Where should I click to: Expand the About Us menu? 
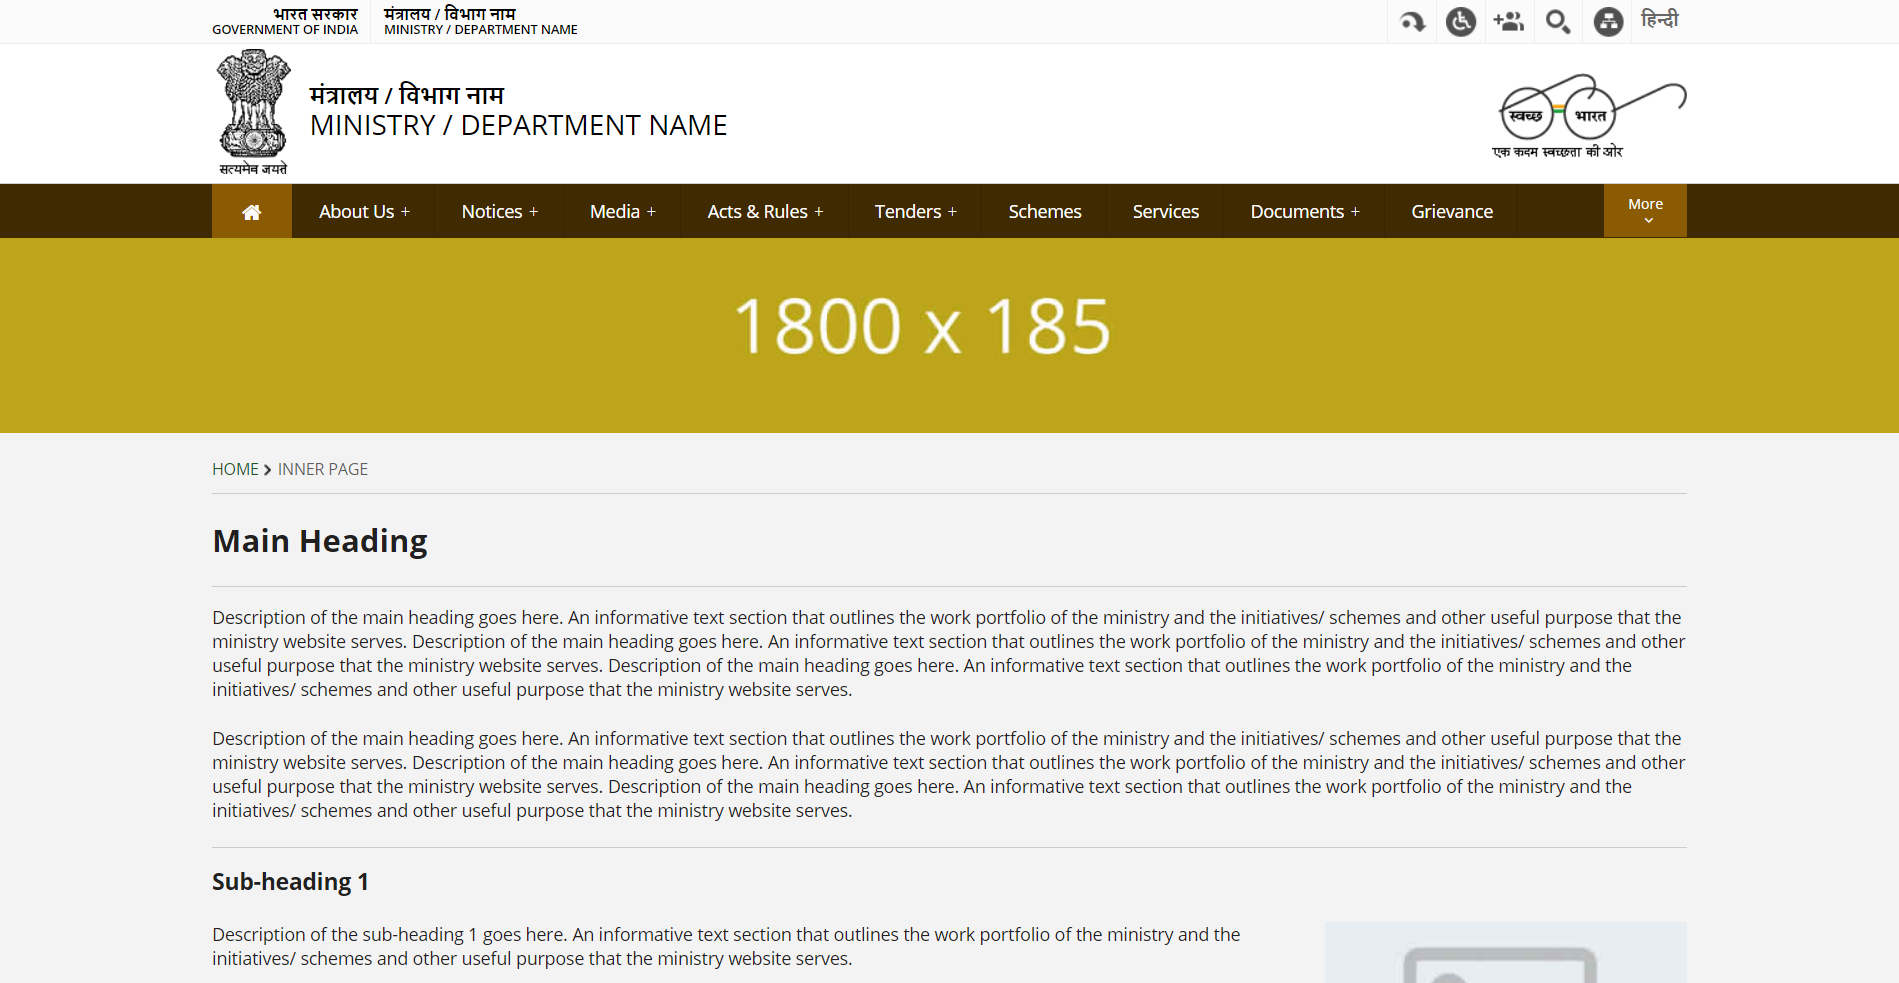[363, 212]
